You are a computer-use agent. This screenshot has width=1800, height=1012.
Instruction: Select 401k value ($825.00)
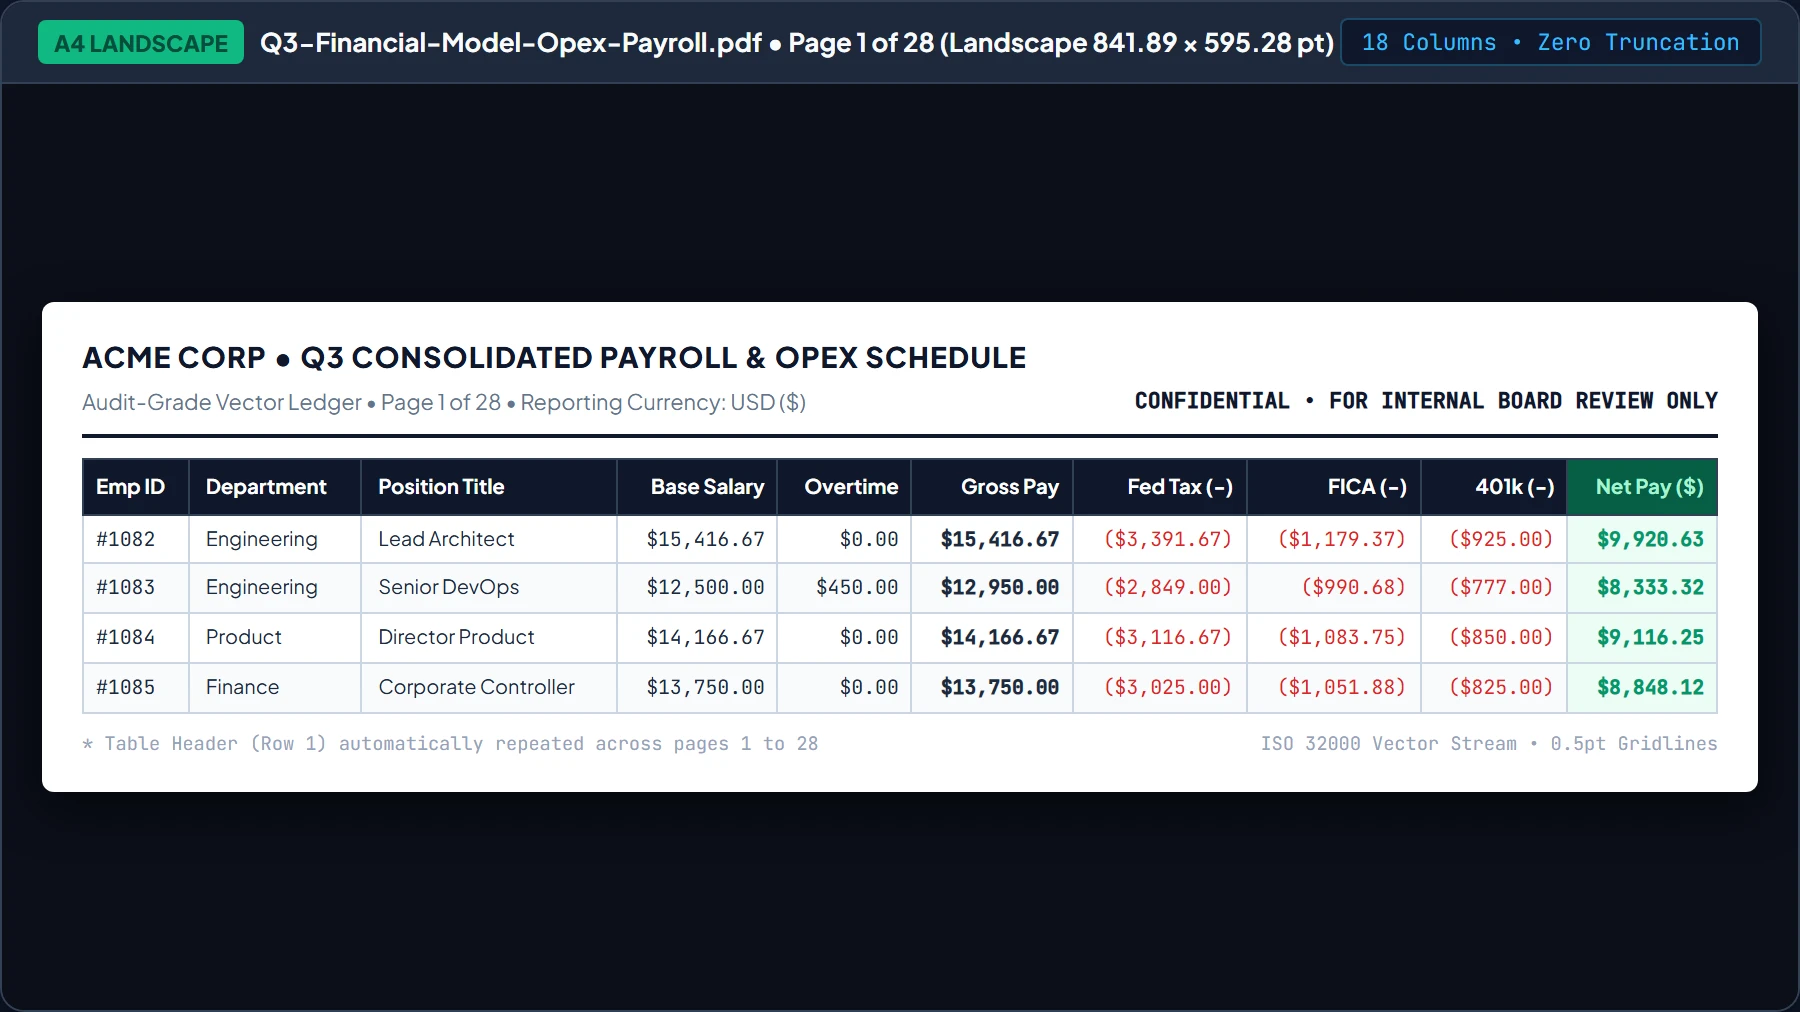[x=1494, y=687]
